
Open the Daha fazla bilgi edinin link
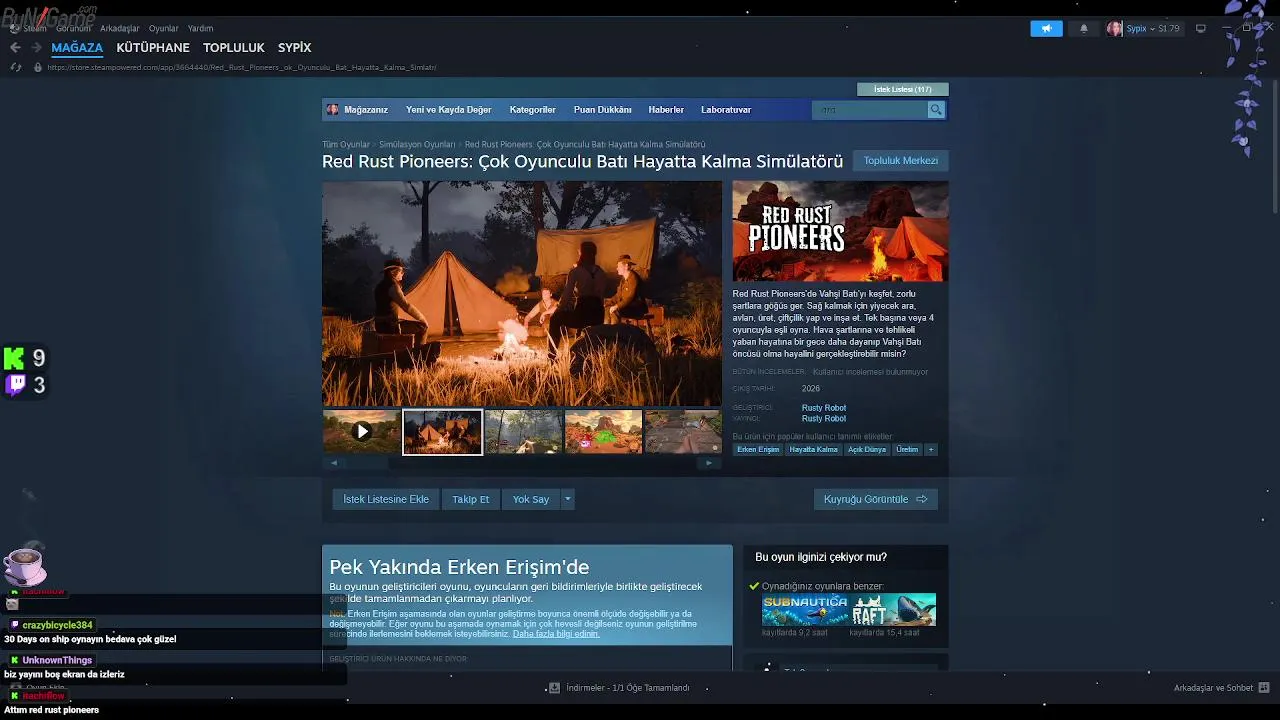point(556,634)
